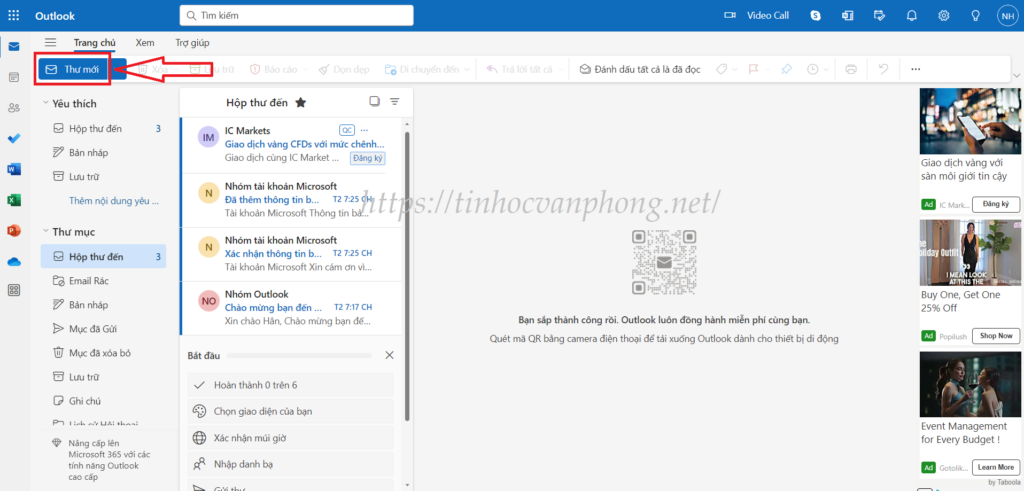Toggle select-all messages icon
The image size is (1024, 491).
coord(374,101)
